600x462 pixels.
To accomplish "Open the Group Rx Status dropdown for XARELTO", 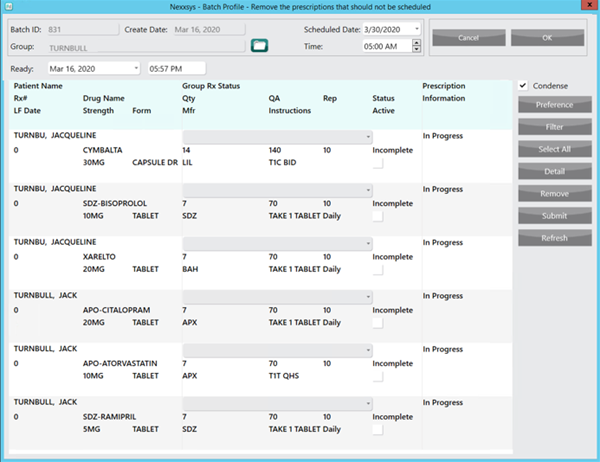I will (368, 242).
